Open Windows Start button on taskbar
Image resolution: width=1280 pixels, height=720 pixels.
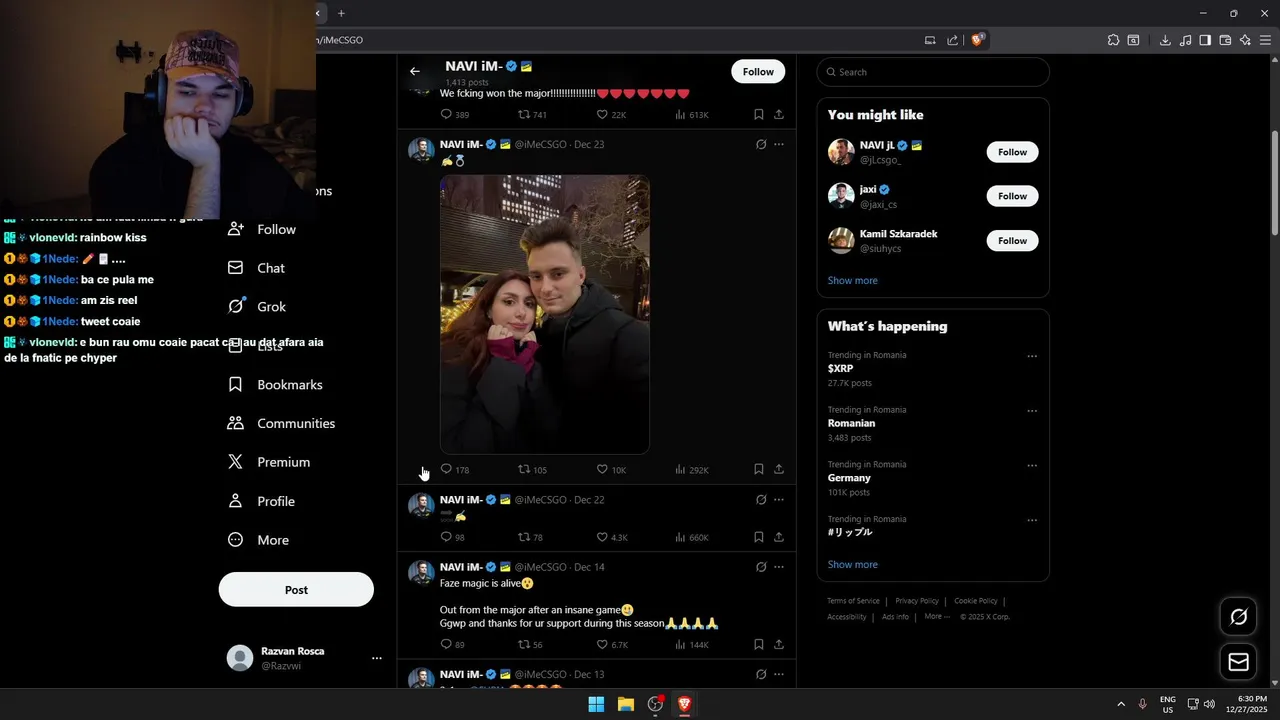[x=596, y=704]
